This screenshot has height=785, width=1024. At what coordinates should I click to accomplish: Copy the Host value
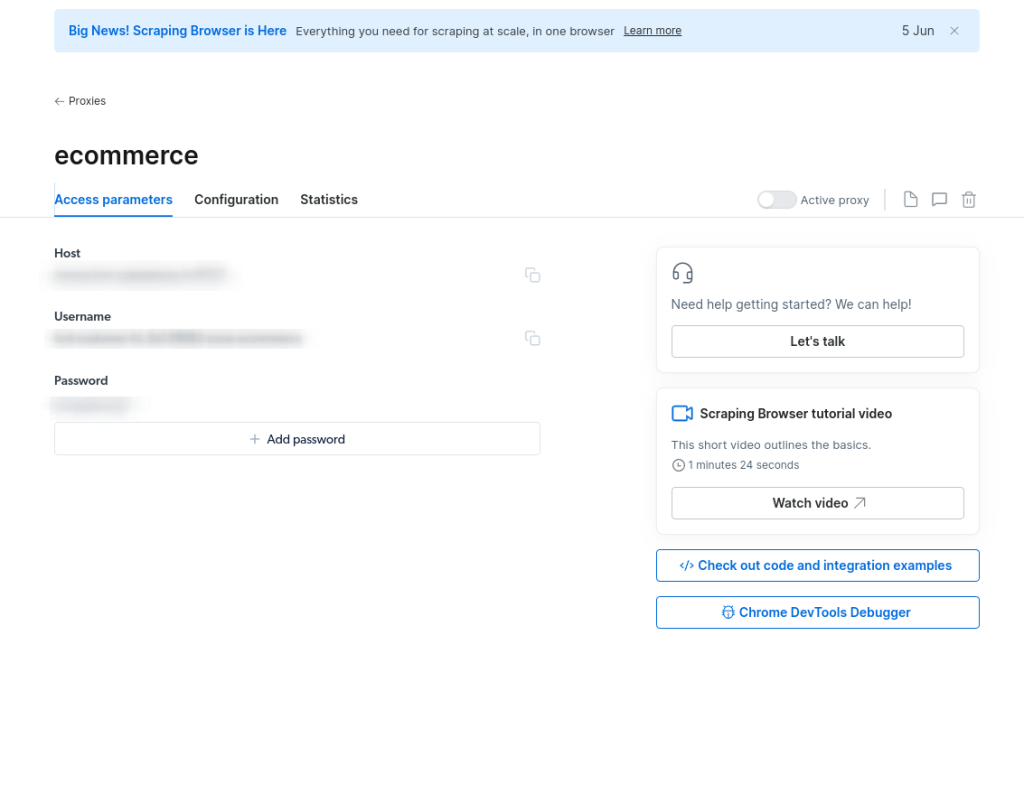[532, 275]
